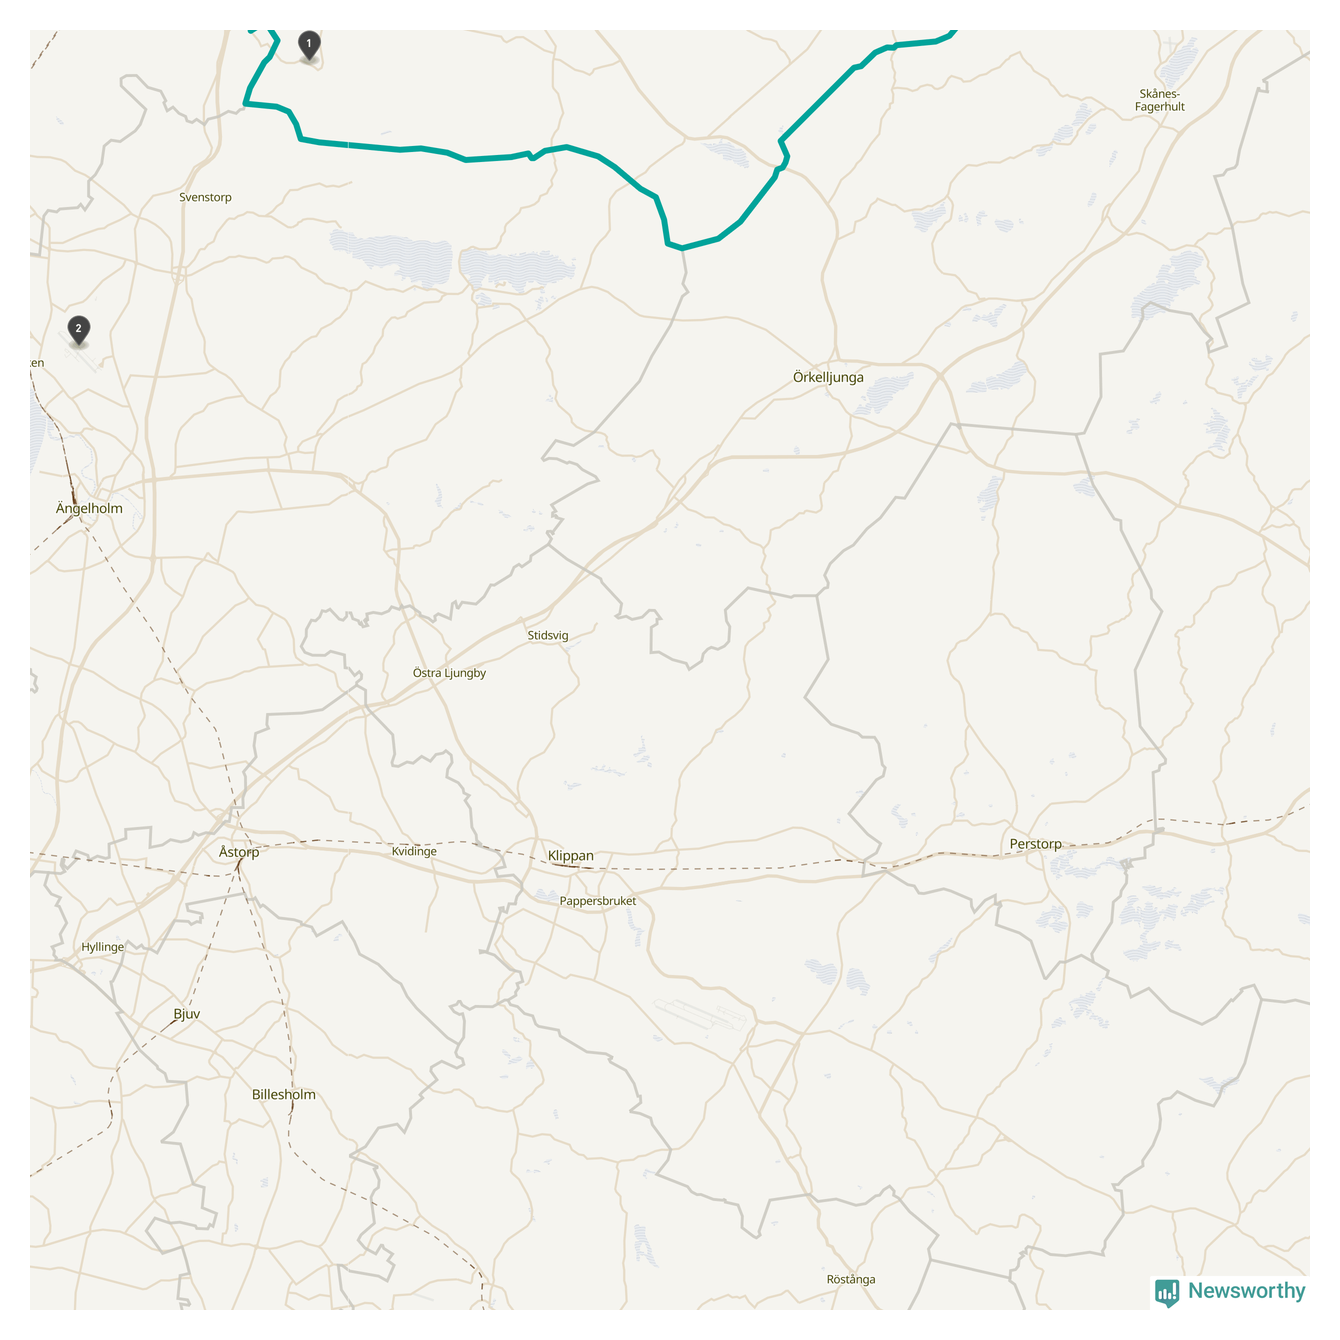Click the Klippan place label
Image resolution: width=1340 pixels, height=1340 pixels.
571,856
